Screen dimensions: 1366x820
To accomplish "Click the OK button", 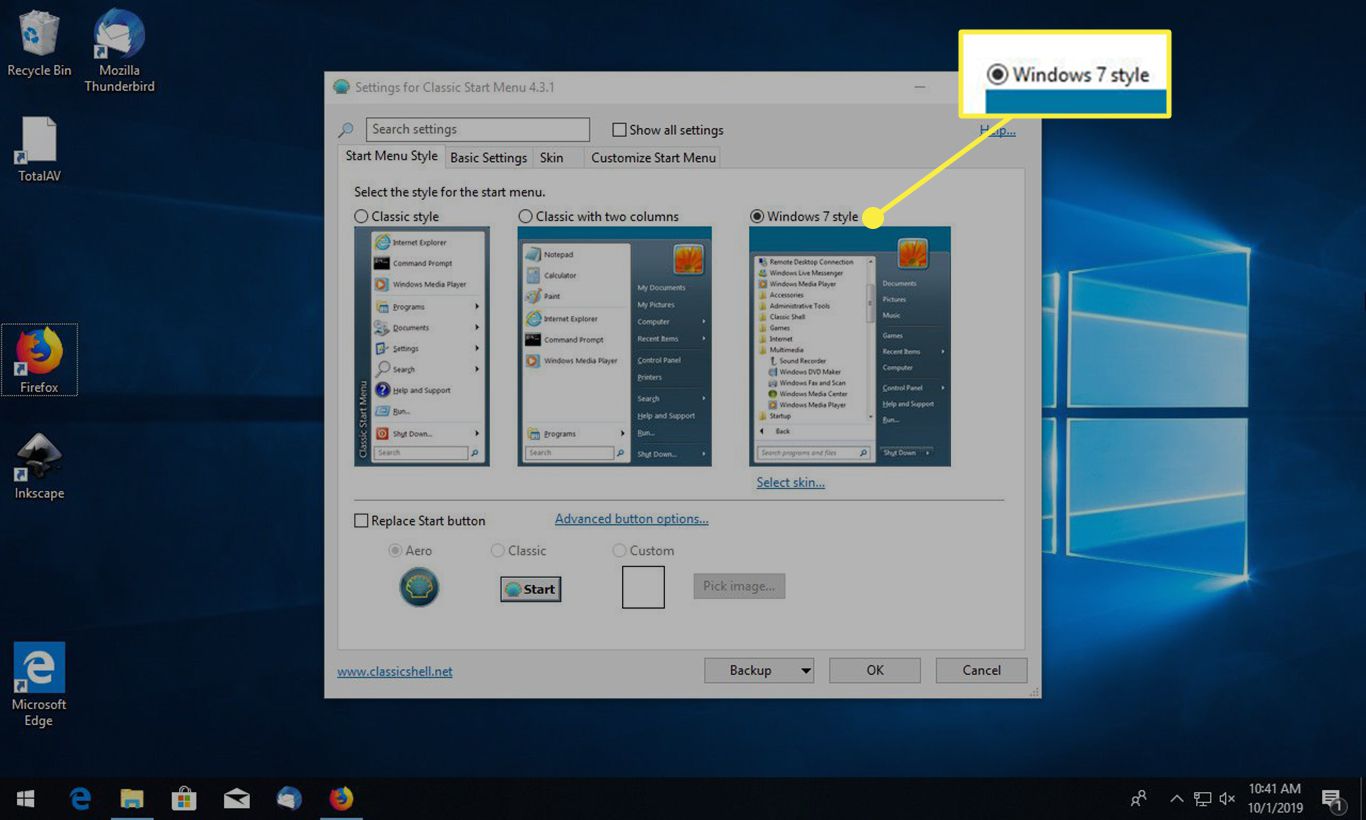I will tap(875, 670).
